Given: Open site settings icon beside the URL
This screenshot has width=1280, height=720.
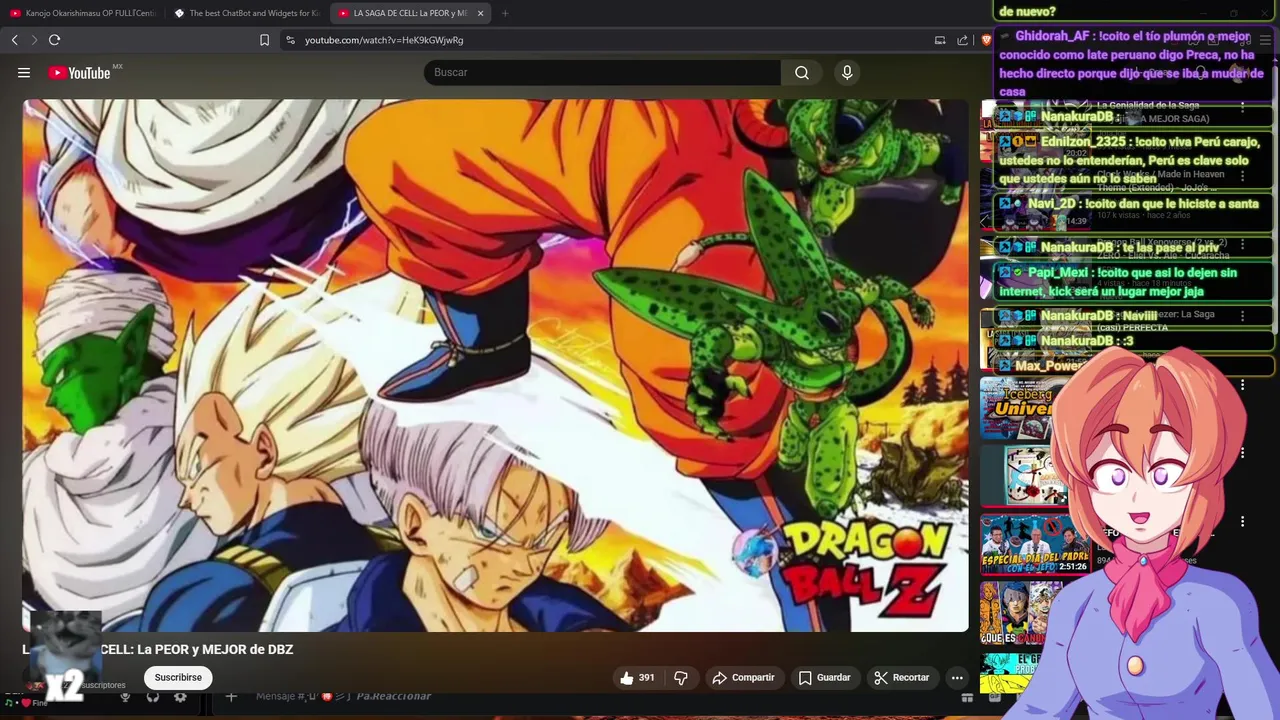Looking at the screenshot, I should coord(290,40).
